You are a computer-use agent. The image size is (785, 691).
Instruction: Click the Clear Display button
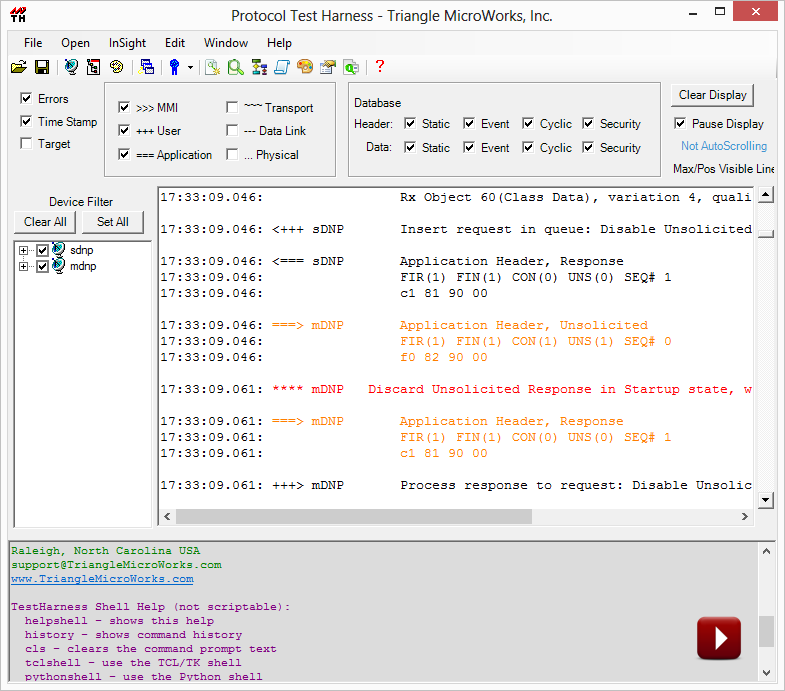(x=712, y=95)
